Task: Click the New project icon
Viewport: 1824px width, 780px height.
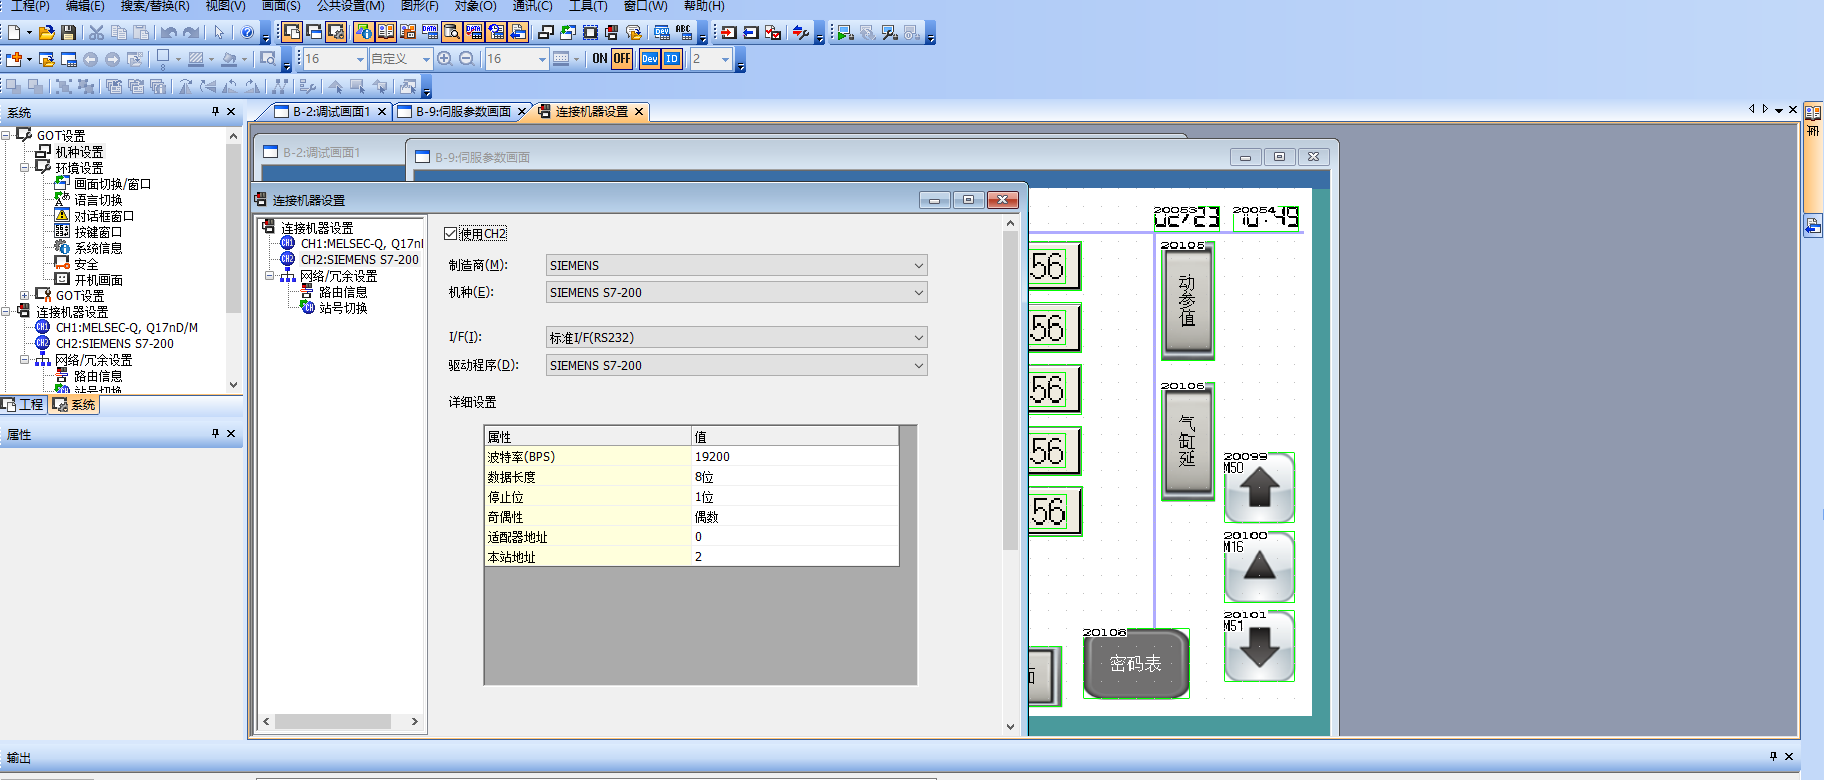Action: click(x=14, y=32)
